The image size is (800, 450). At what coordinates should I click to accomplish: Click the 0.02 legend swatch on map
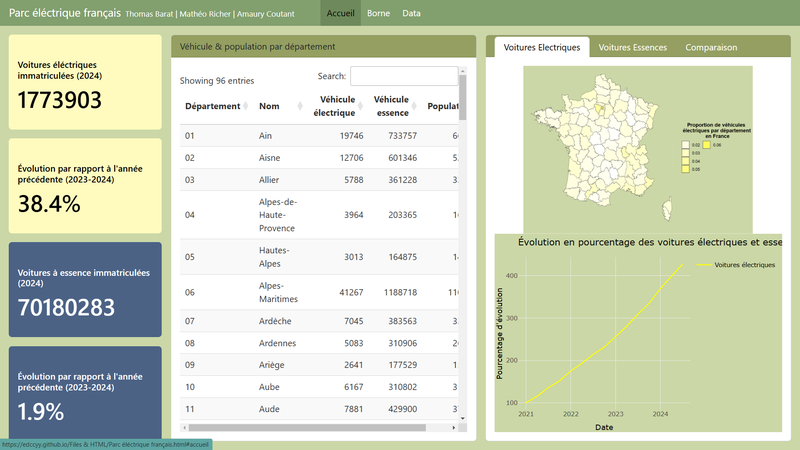tap(686, 145)
